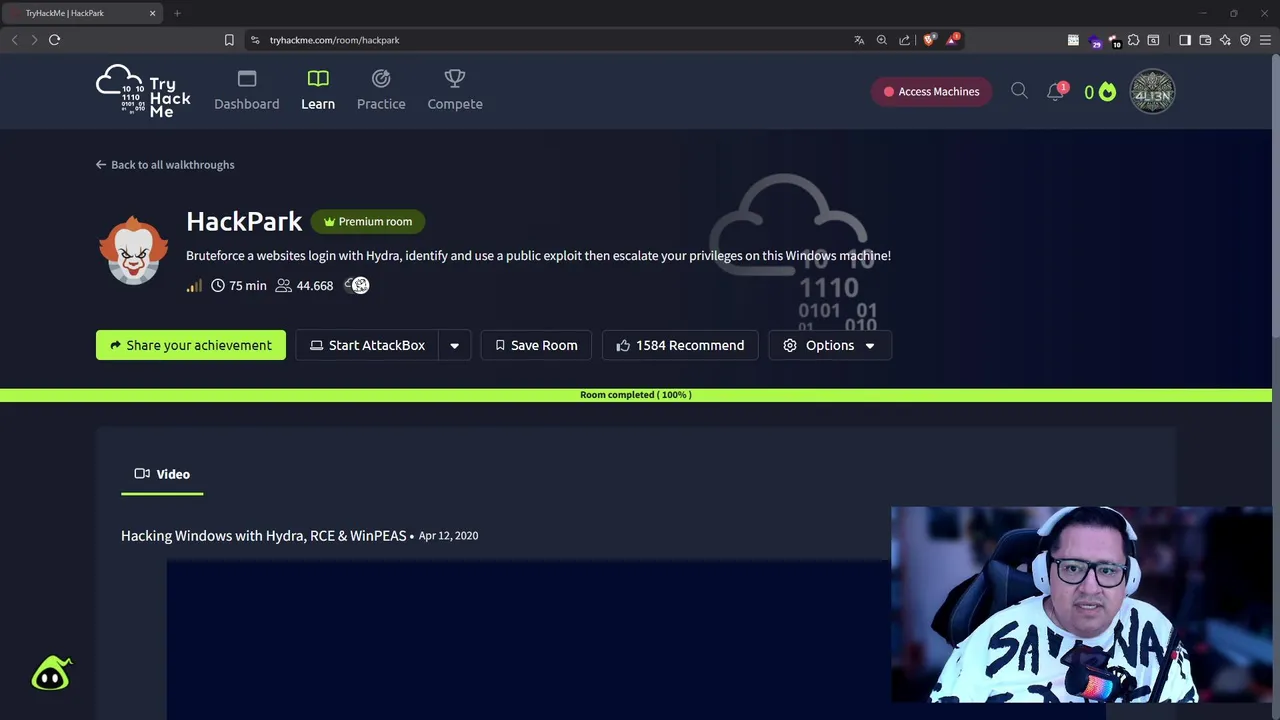Click the video title about Hydra and WinPEAS
The width and height of the screenshot is (1280, 720).
pos(264,536)
